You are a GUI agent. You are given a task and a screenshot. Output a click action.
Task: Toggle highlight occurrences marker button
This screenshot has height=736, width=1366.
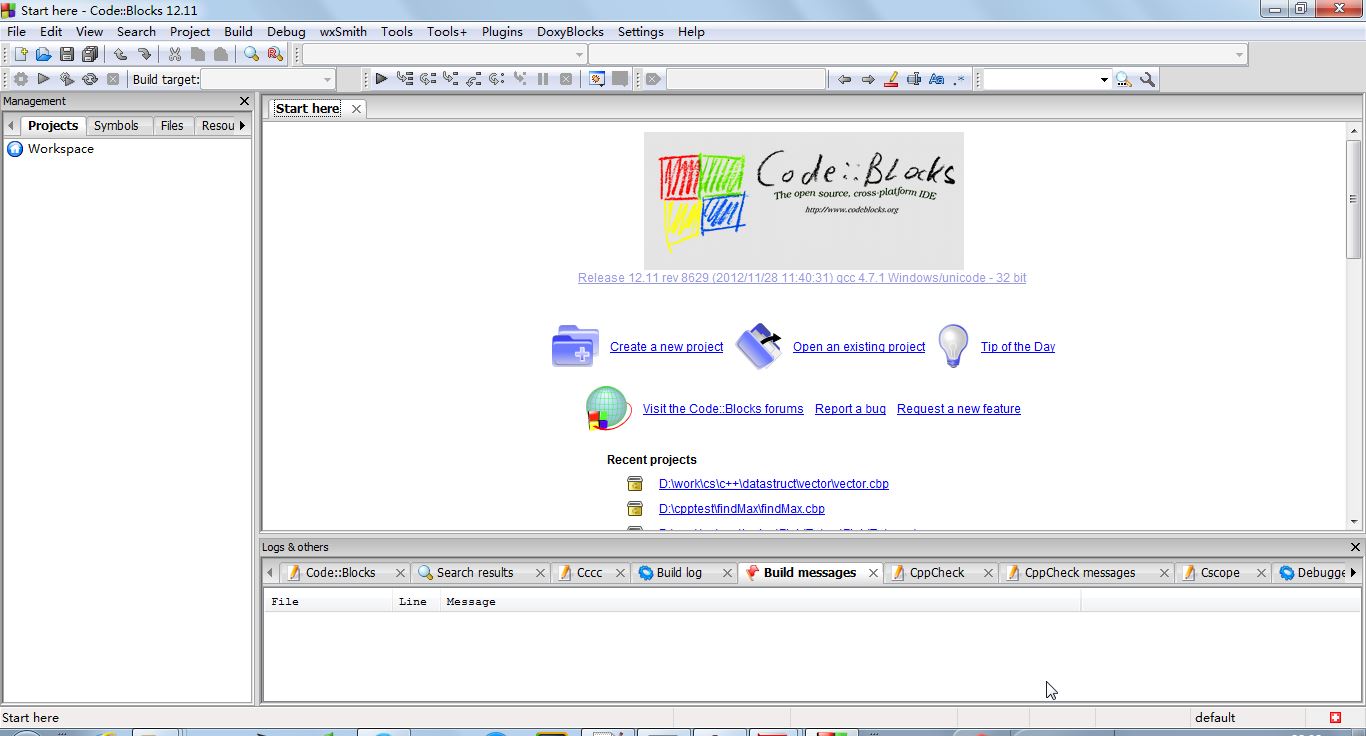(891, 79)
